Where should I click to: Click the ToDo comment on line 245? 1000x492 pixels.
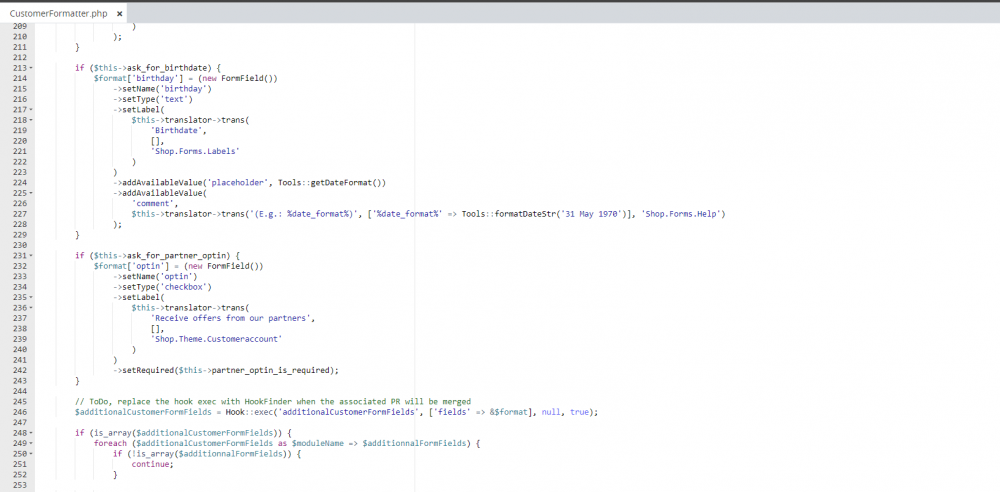pyautogui.click(x=272, y=401)
